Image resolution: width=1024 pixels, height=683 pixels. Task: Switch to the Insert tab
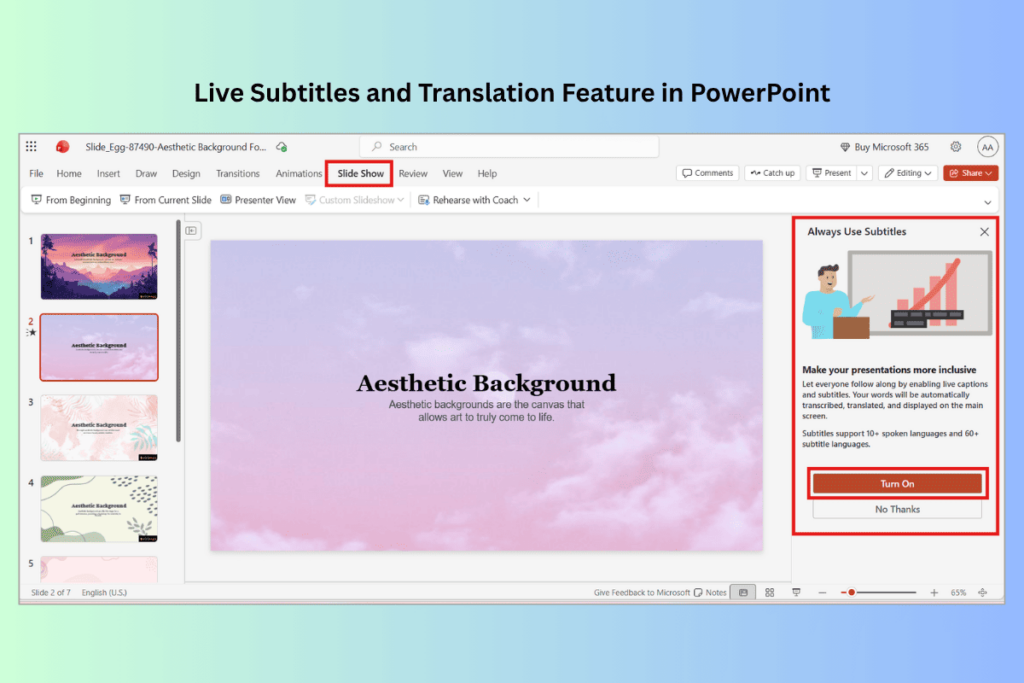[108, 173]
